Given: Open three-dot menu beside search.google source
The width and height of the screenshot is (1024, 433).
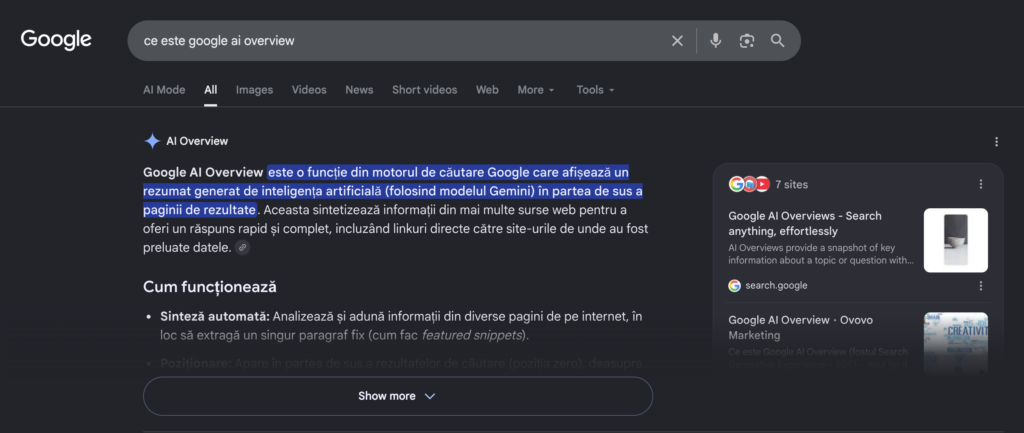Looking at the screenshot, I should click(x=980, y=285).
